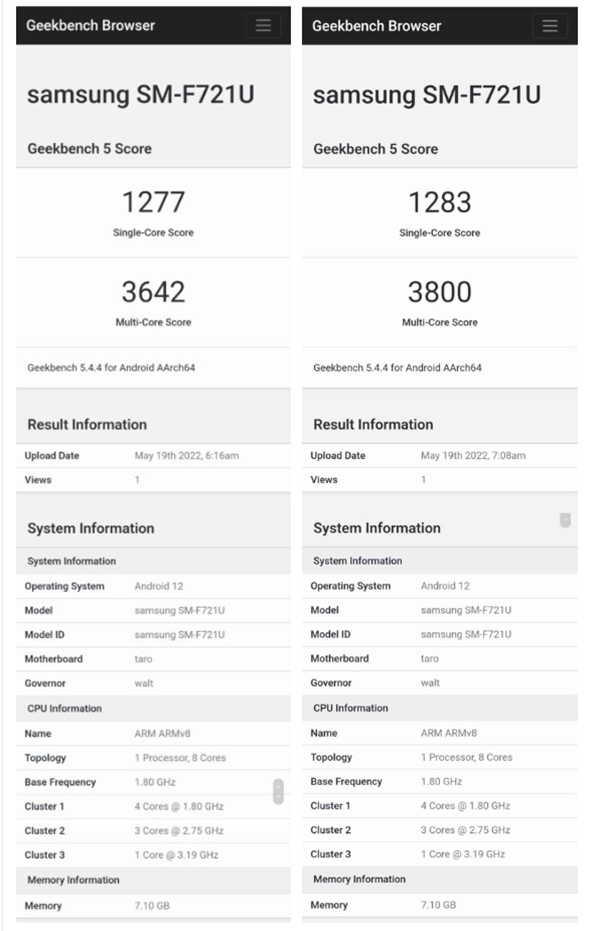
Task: Open the hamburger menu in left Geekbench panel
Action: [x=263, y=26]
